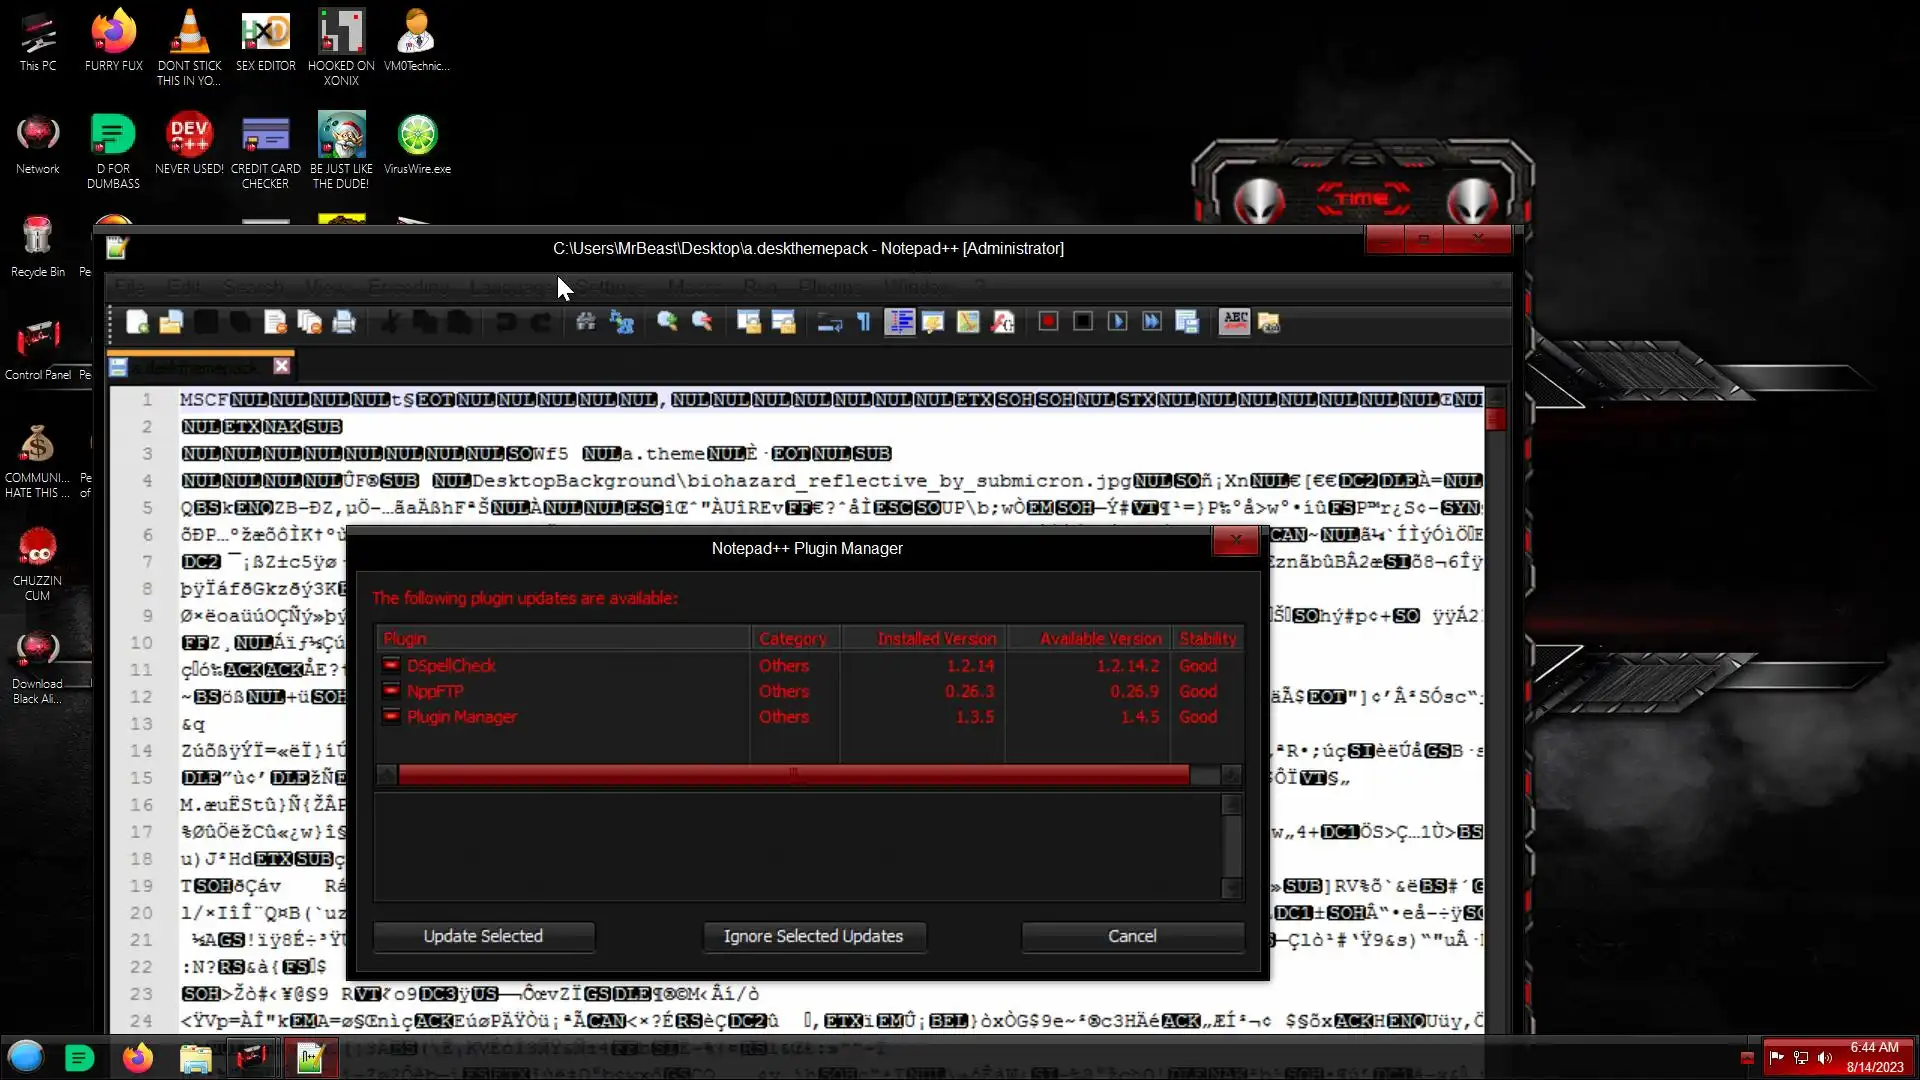Toggle the DSpellCheck plugin checkbox
This screenshot has height=1080, width=1920.
(x=391, y=665)
